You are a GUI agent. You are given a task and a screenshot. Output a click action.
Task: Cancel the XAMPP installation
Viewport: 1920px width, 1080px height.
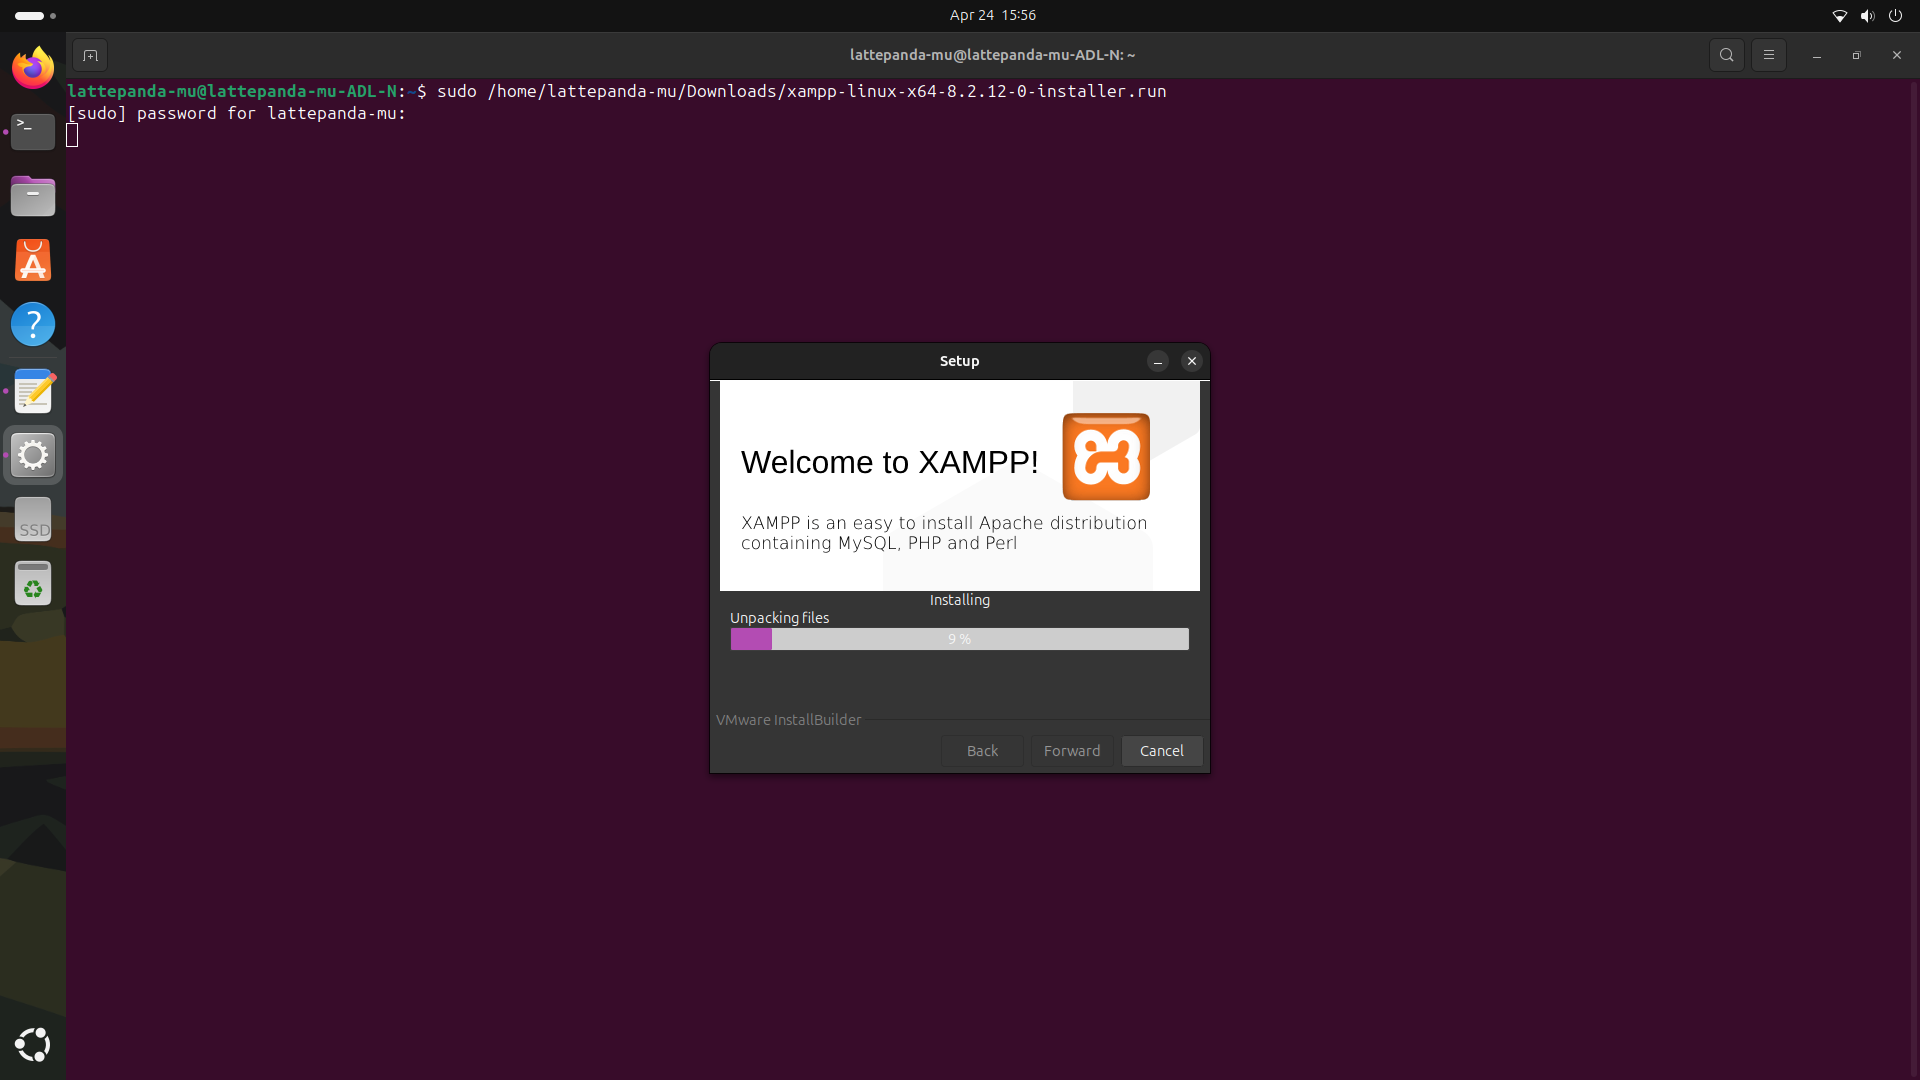coord(1161,751)
